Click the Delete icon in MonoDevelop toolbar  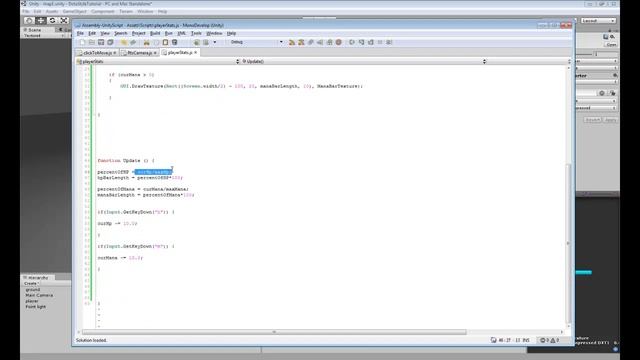point(175,42)
